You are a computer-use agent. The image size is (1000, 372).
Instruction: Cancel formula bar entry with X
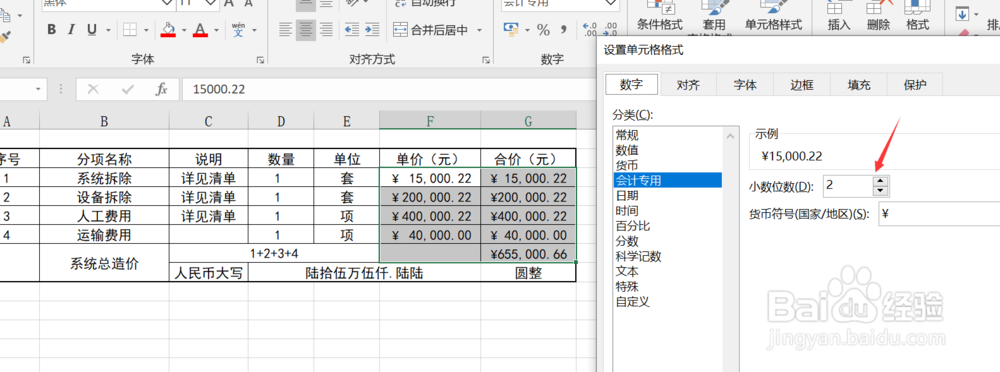pos(93,89)
